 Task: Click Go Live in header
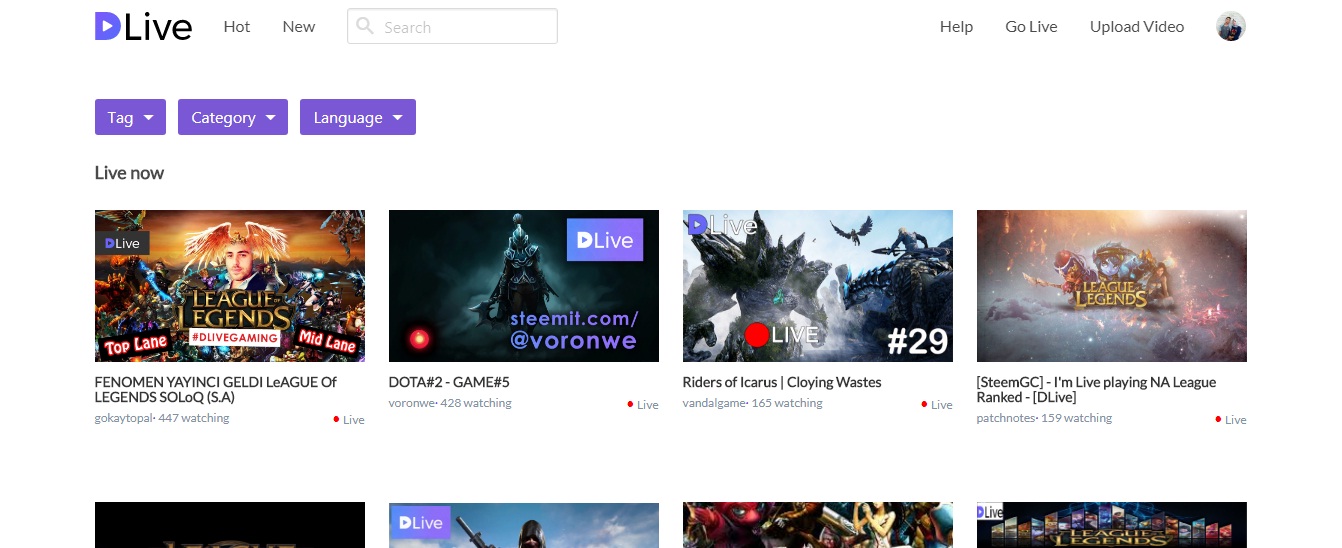[1031, 27]
